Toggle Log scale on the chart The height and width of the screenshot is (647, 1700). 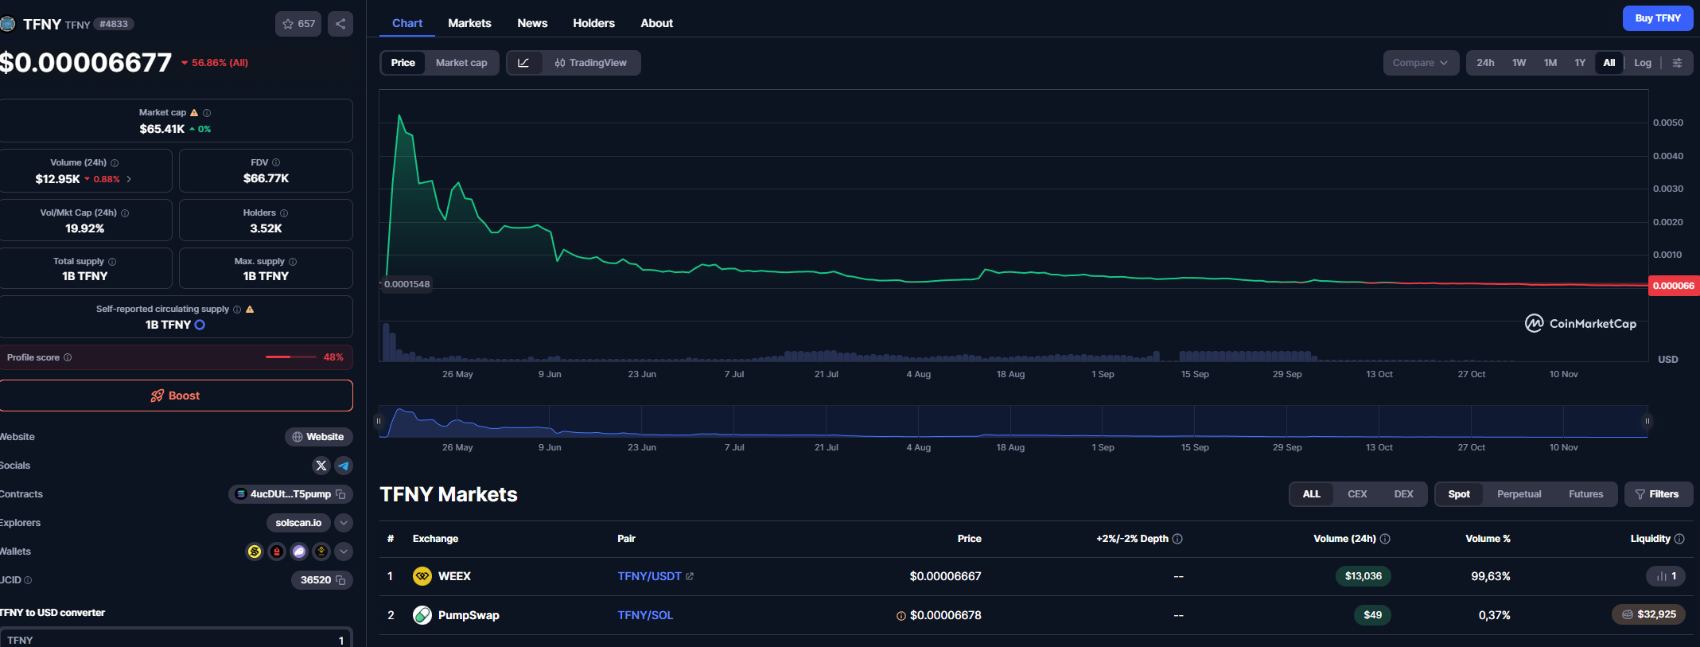click(x=1642, y=63)
